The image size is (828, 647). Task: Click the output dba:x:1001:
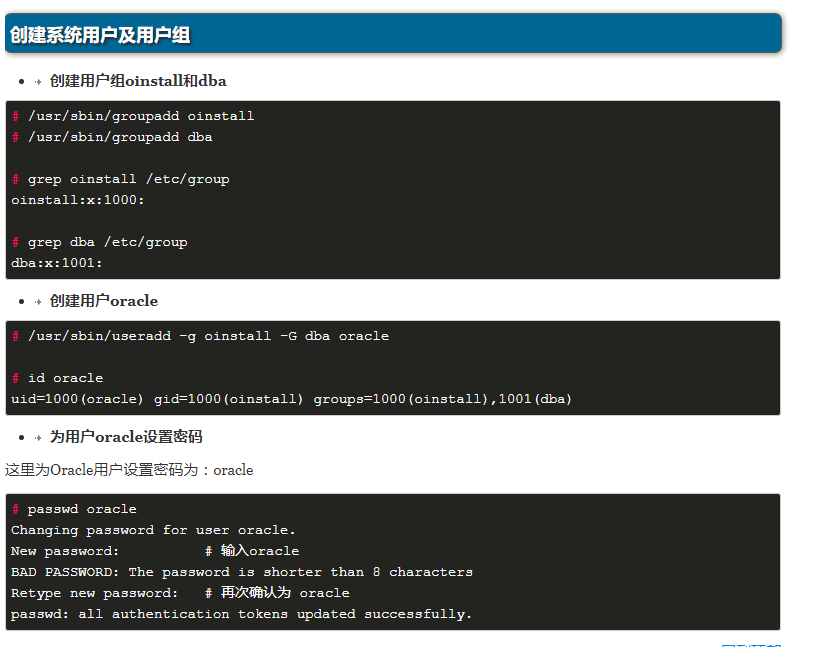coord(57,263)
